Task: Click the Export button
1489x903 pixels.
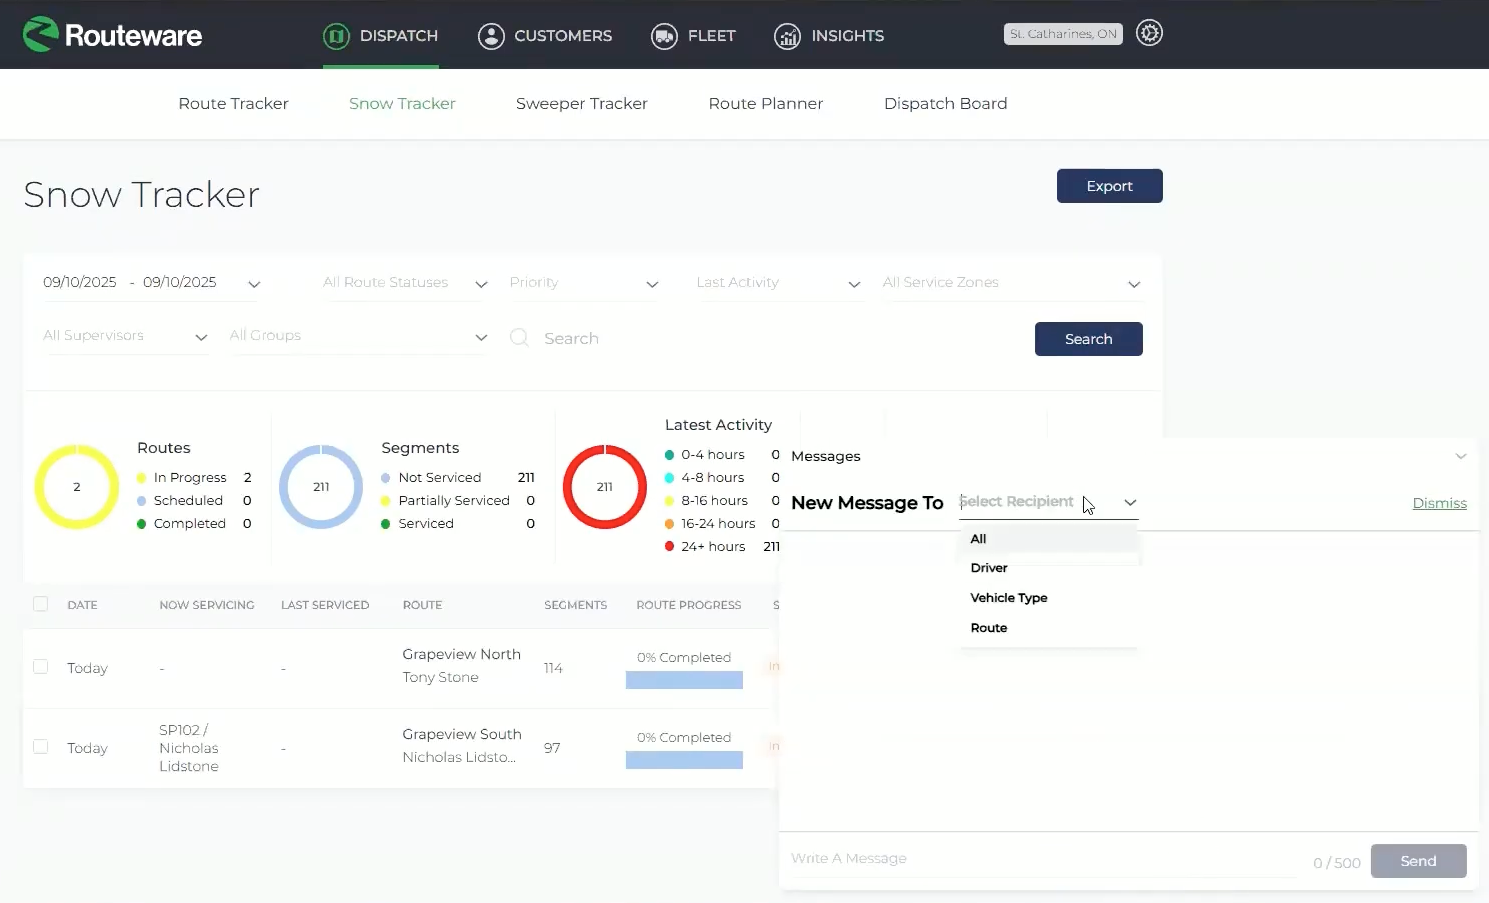Action: pos(1109,186)
